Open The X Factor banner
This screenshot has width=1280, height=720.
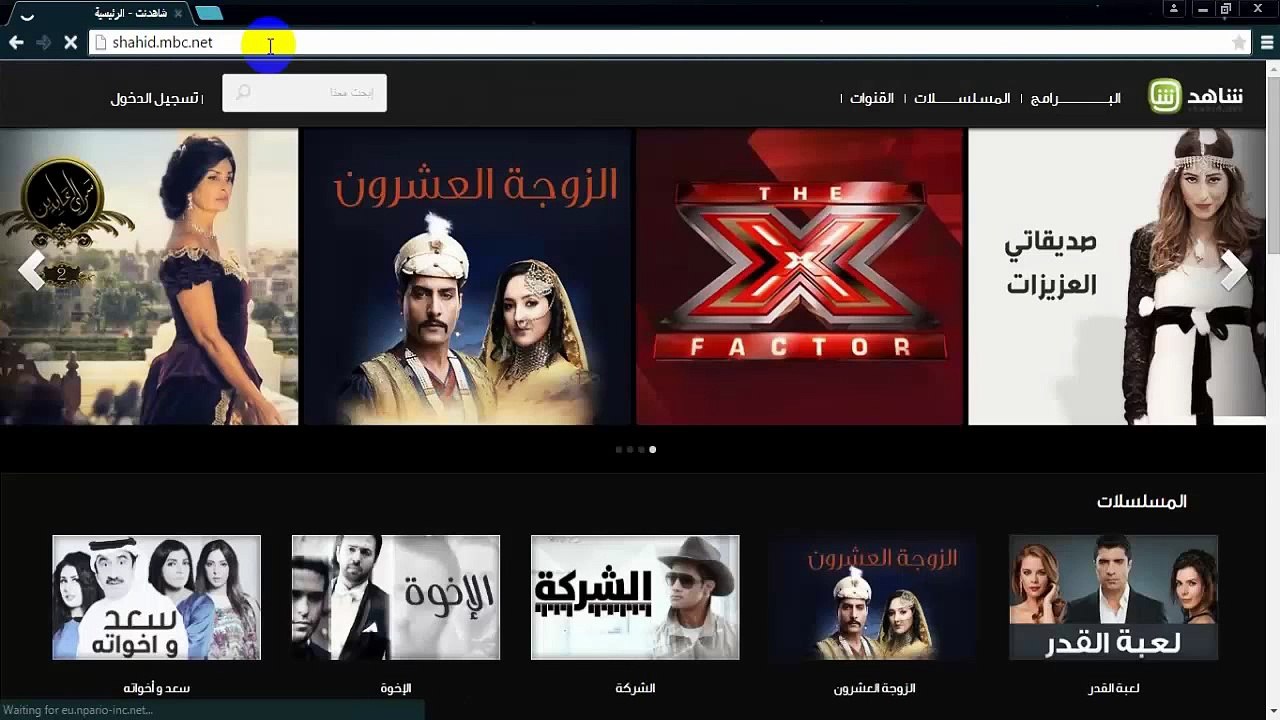[800, 277]
